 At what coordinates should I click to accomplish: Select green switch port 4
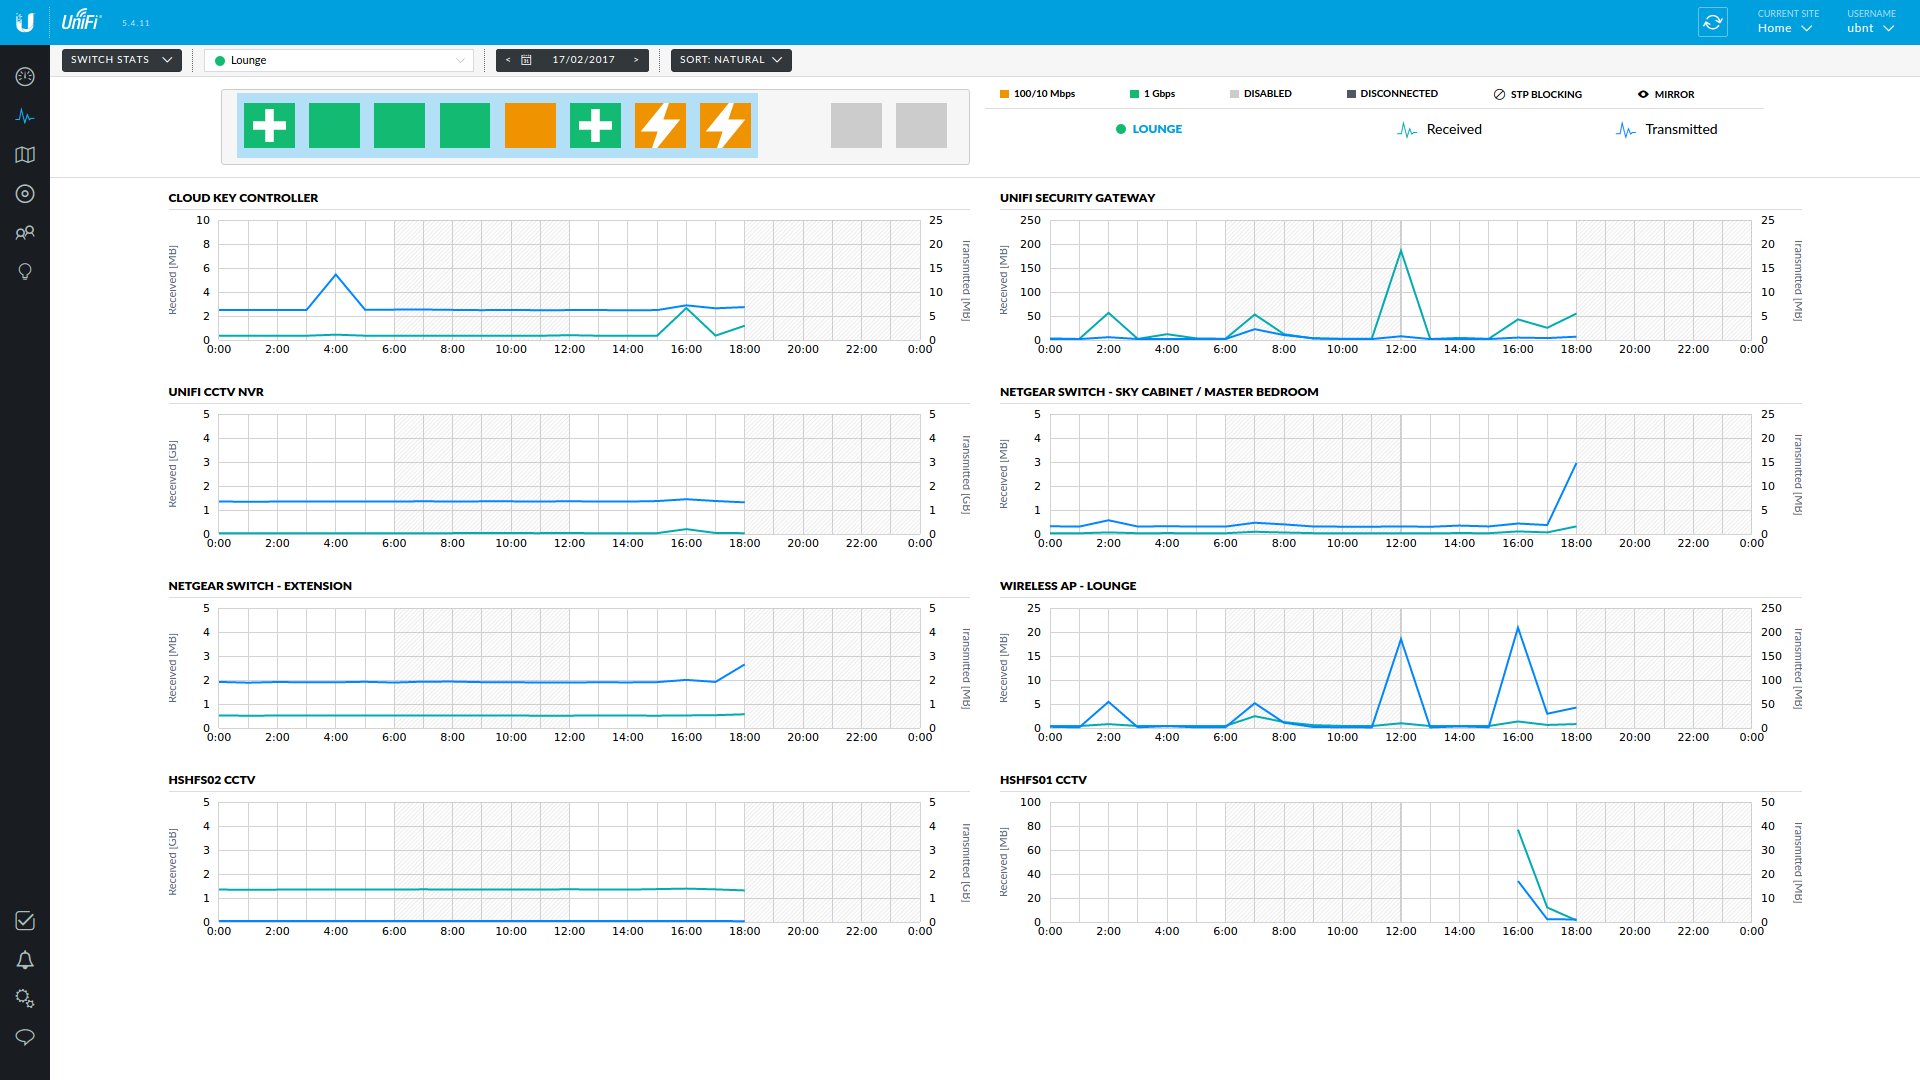click(x=465, y=126)
